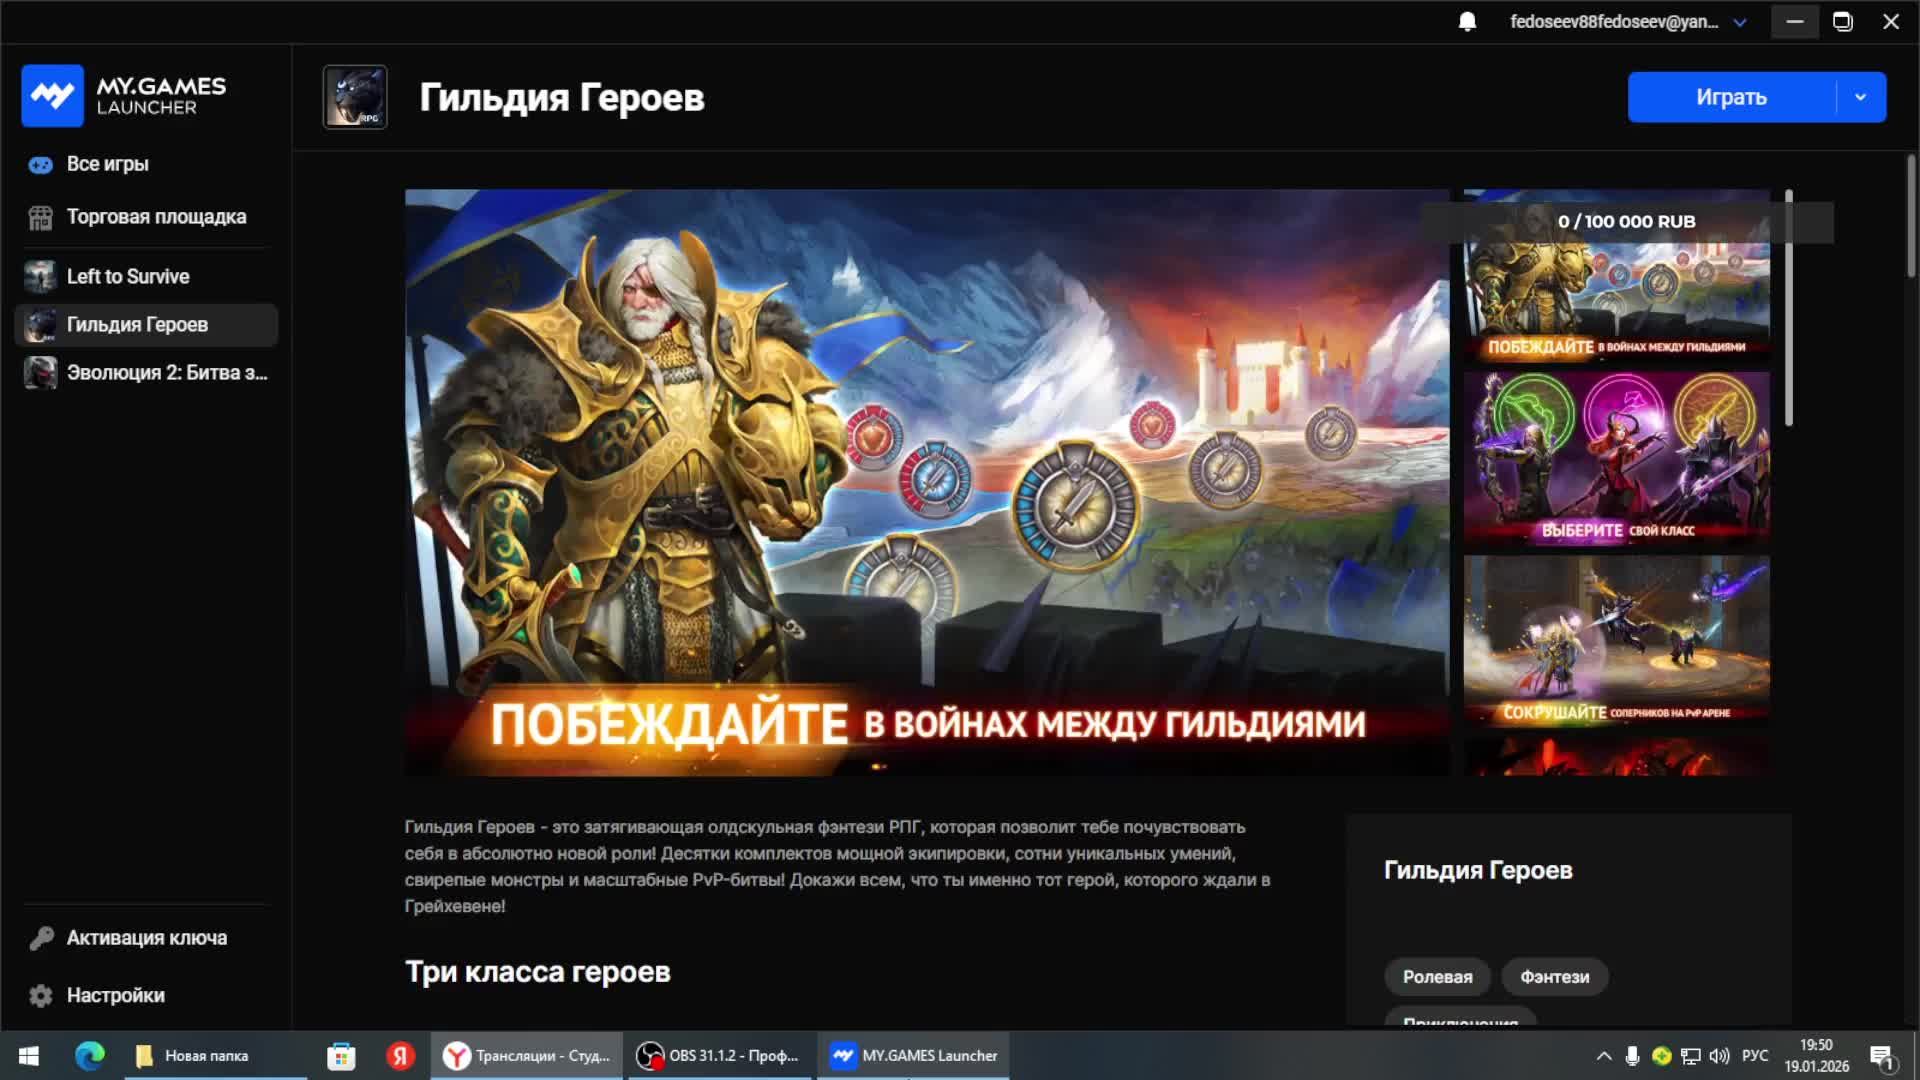Open Настройки gear settings
The height and width of the screenshot is (1080, 1920).
coord(115,995)
